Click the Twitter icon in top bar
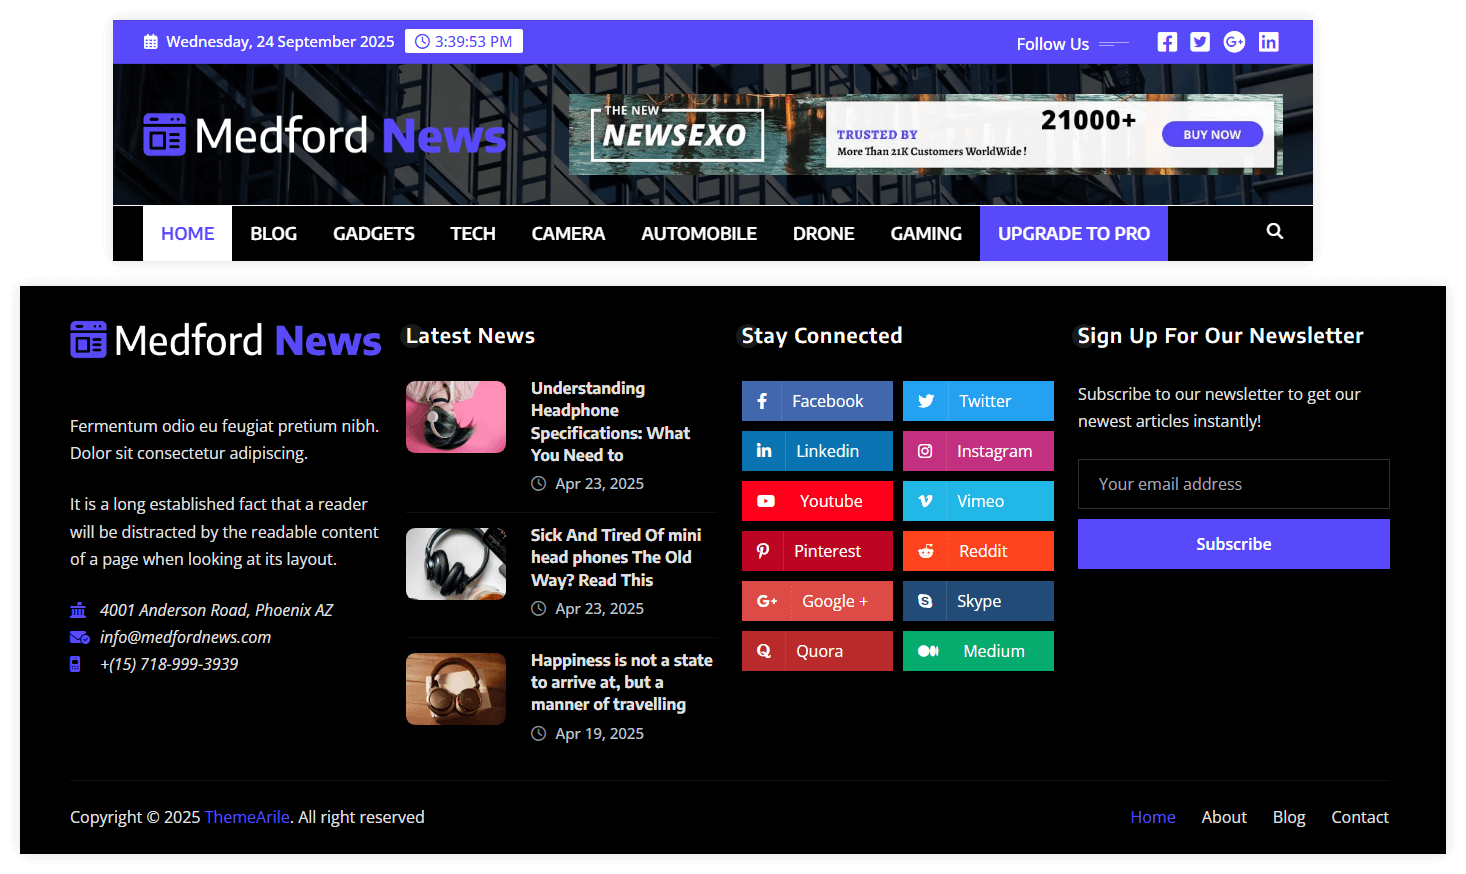The height and width of the screenshot is (874, 1466). pos(1200,42)
